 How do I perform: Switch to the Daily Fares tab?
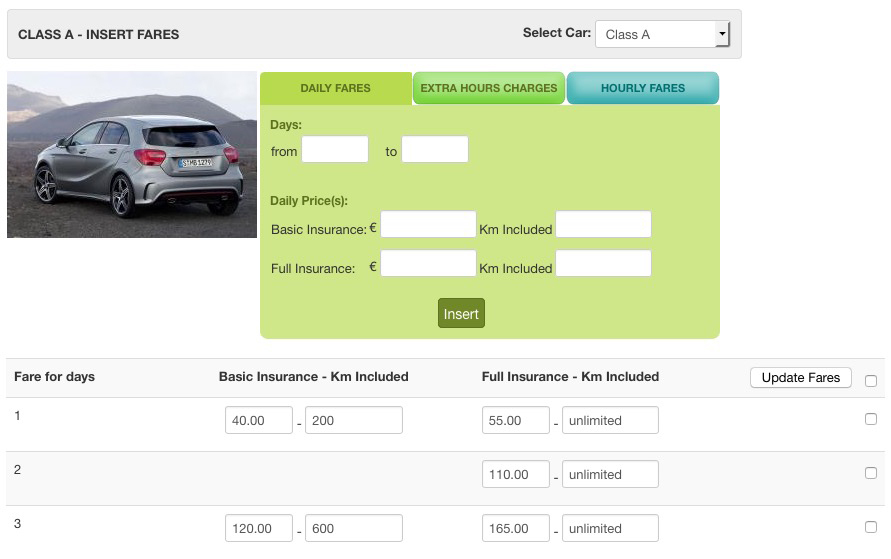pos(336,88)
